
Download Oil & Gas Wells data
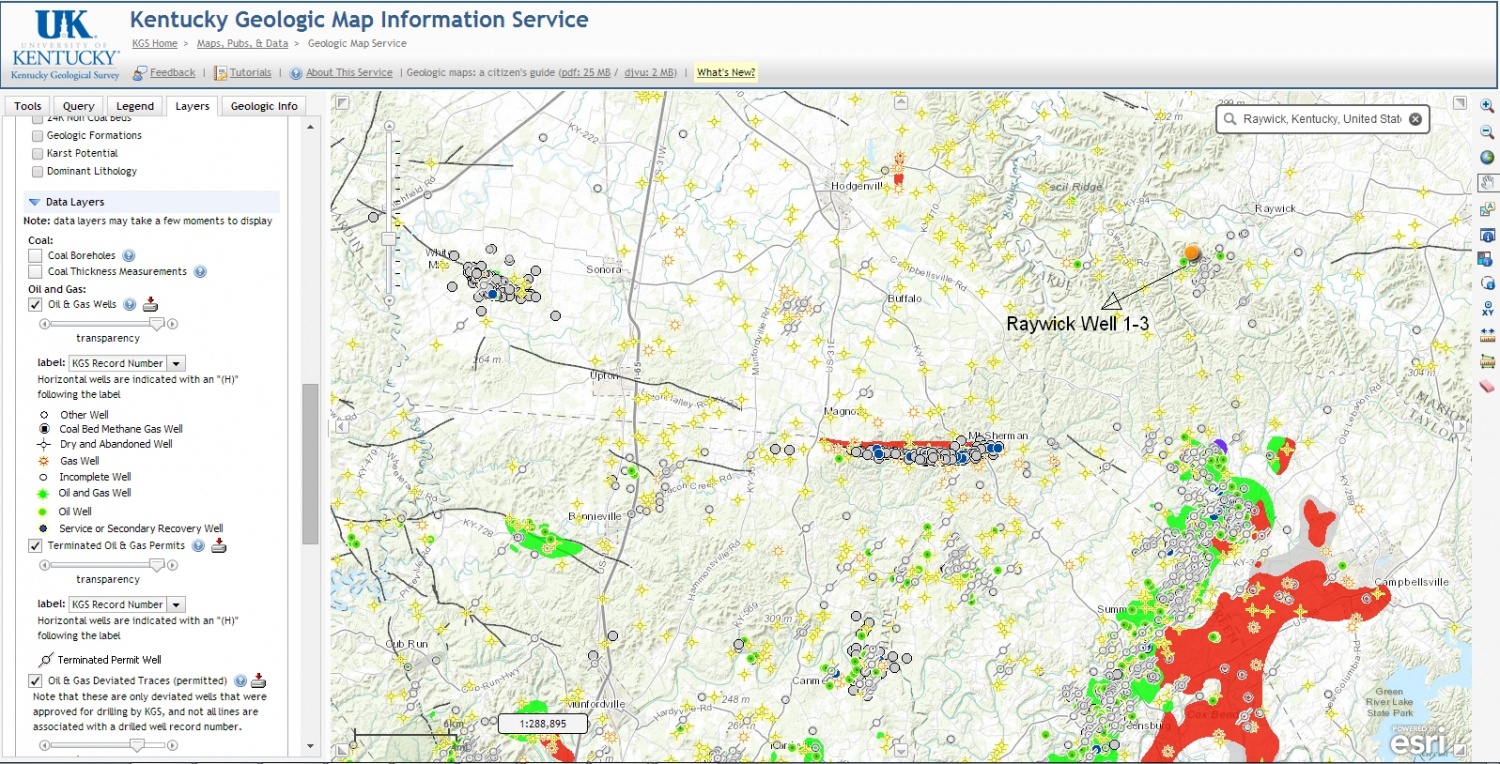click(x=151, y=305)
